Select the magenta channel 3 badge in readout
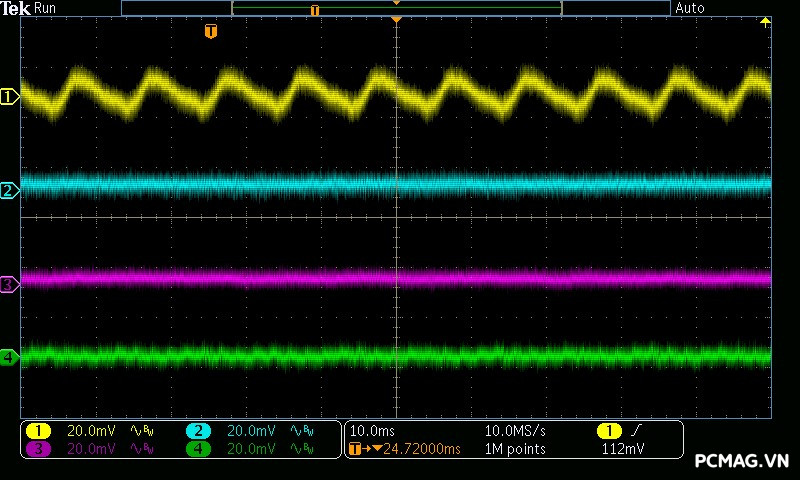 pyautogui.click(x=38, y=449)
